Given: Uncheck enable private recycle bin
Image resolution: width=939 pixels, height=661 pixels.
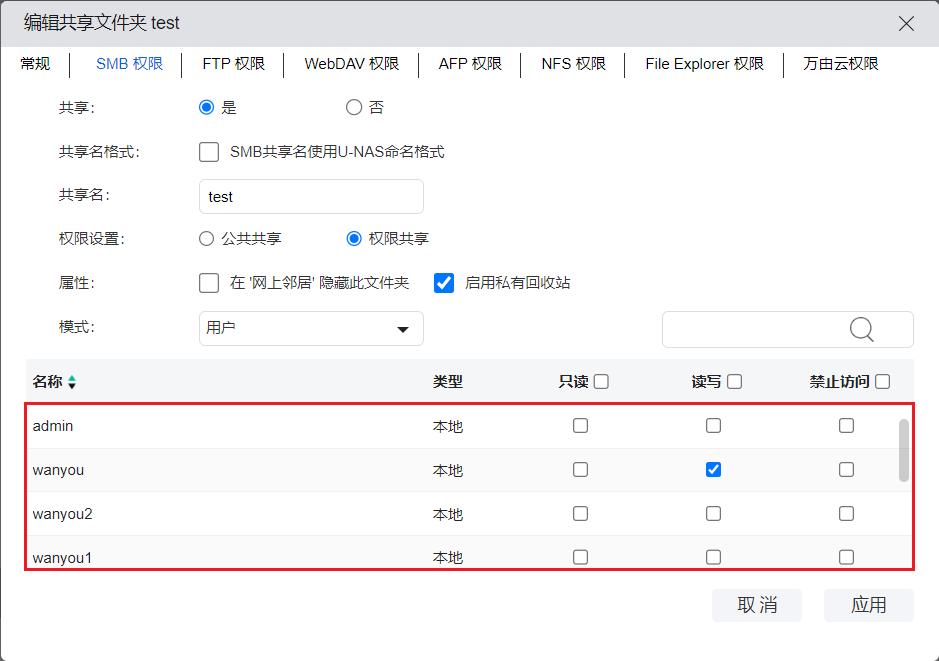Looking at the screenshot, I should [444, 283].
